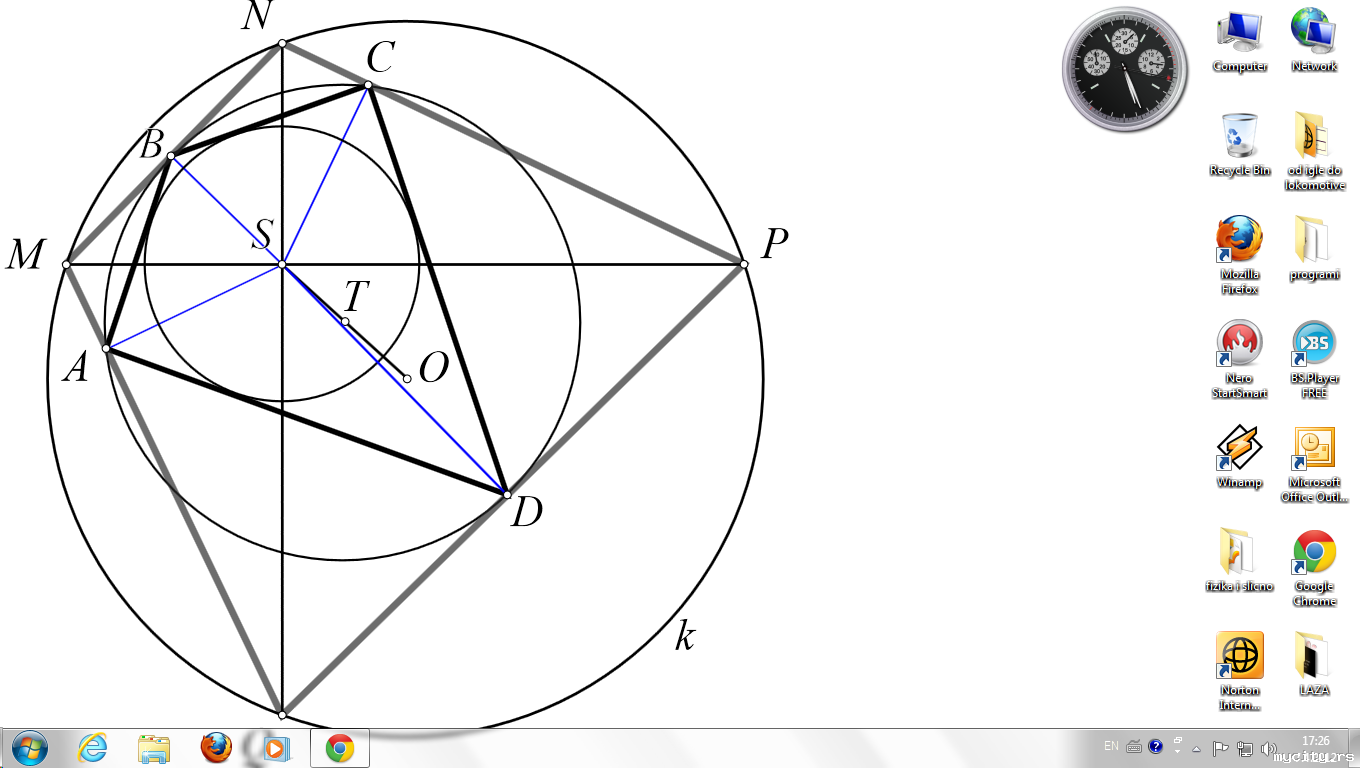Open the Action Center flag icon
The height and width of the screenshot is (768, 1360).
coord(1220,748)
